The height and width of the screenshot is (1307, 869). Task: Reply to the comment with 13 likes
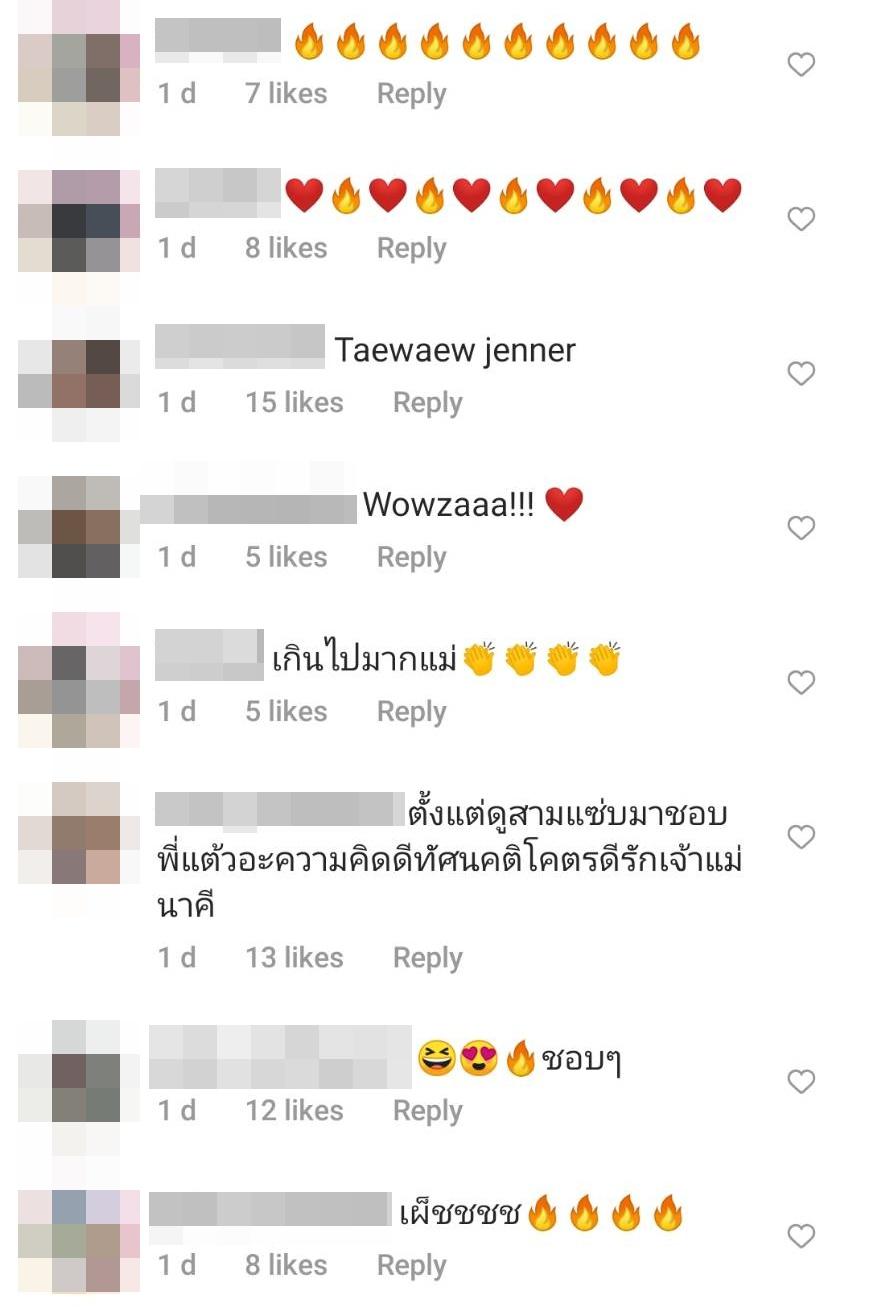coord(427,958)
